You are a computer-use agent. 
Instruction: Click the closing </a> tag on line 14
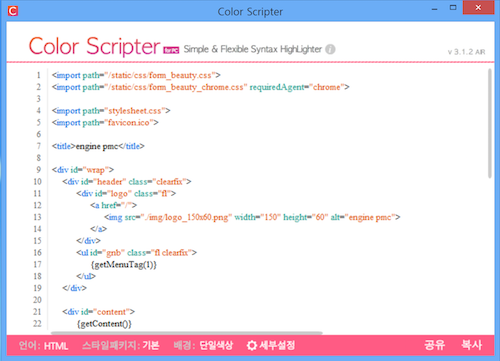click(99, 229)
